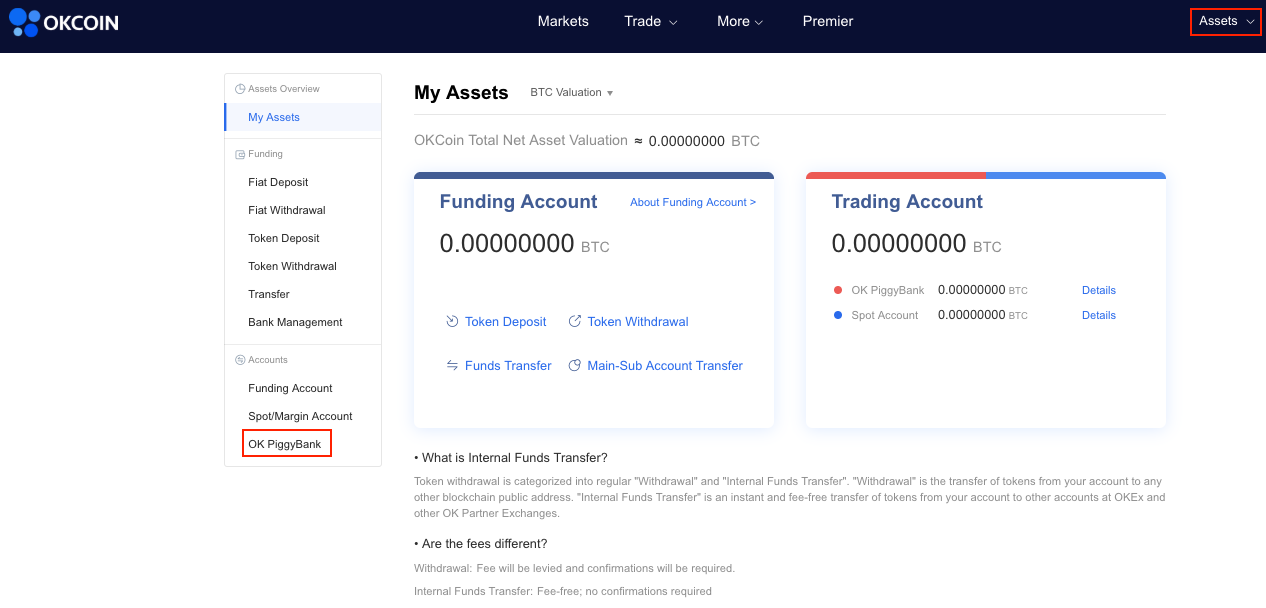View Details for OK PiggyBank balance
The width and height of the screenshot is (1266, 608).
click(x=1099, y=290)
